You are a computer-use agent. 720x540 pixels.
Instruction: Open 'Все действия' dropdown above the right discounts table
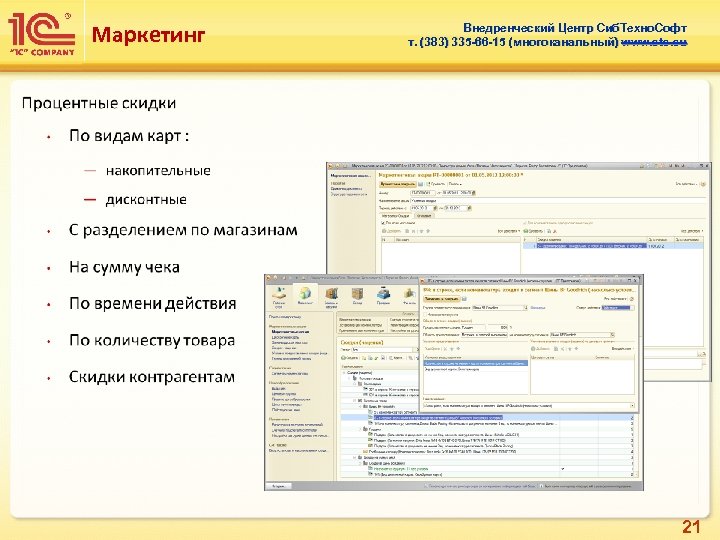coord(692,231)
